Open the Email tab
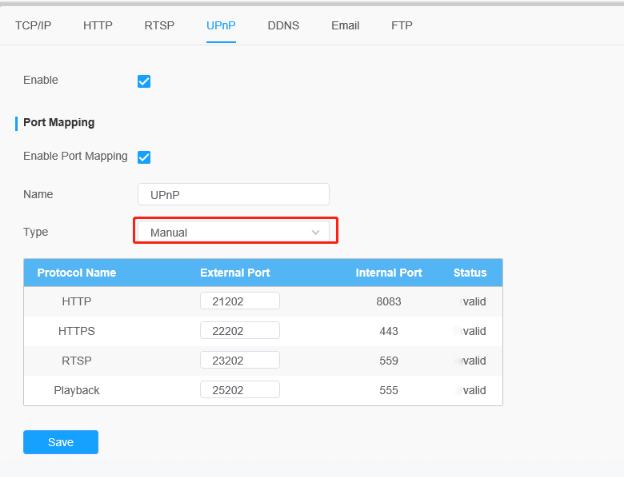624x477 pixels. [x=345, y=25]
